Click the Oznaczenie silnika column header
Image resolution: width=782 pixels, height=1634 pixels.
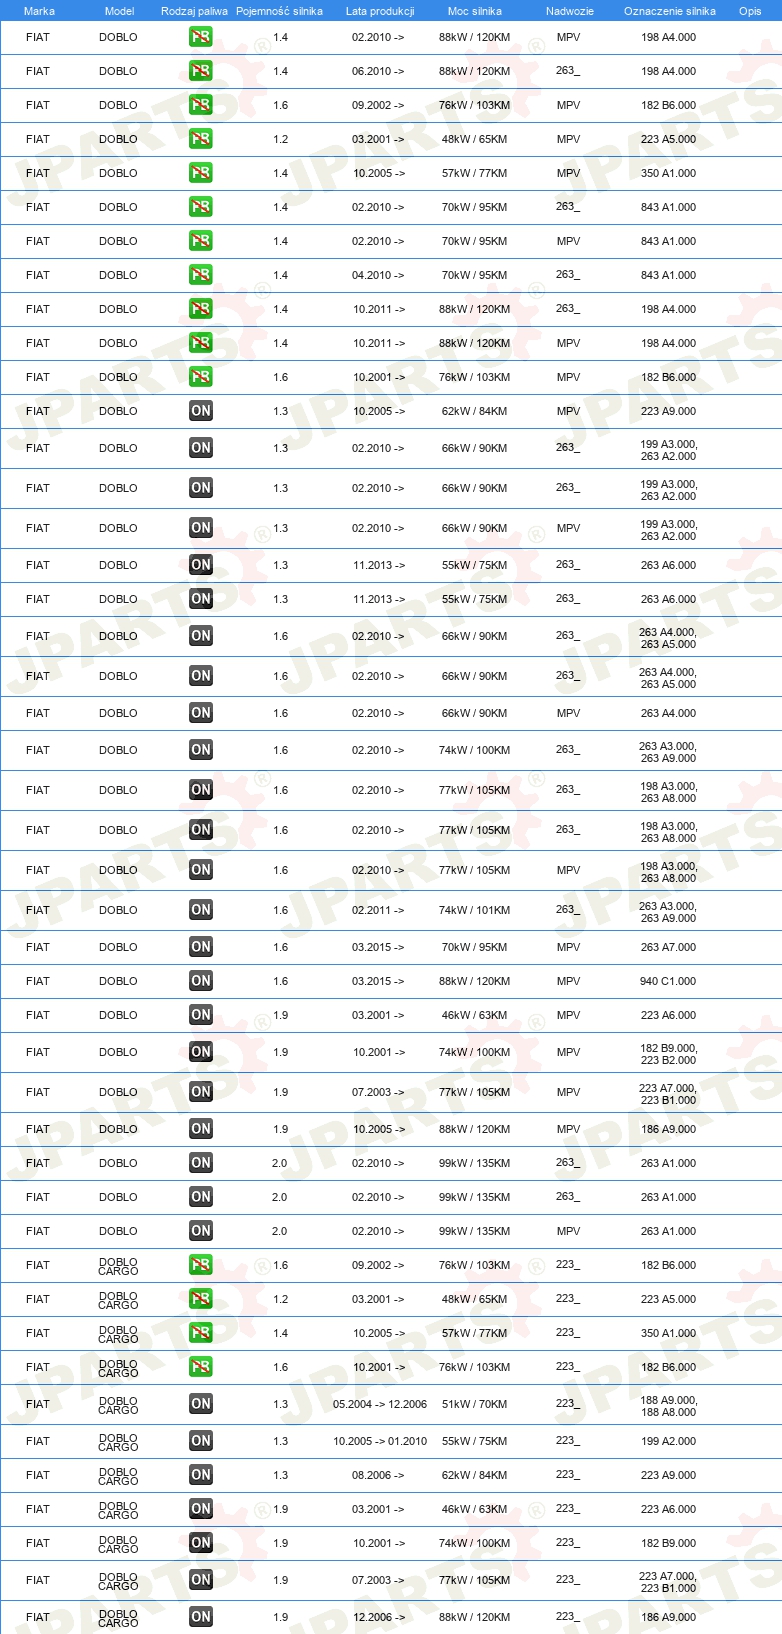point(670,11)
